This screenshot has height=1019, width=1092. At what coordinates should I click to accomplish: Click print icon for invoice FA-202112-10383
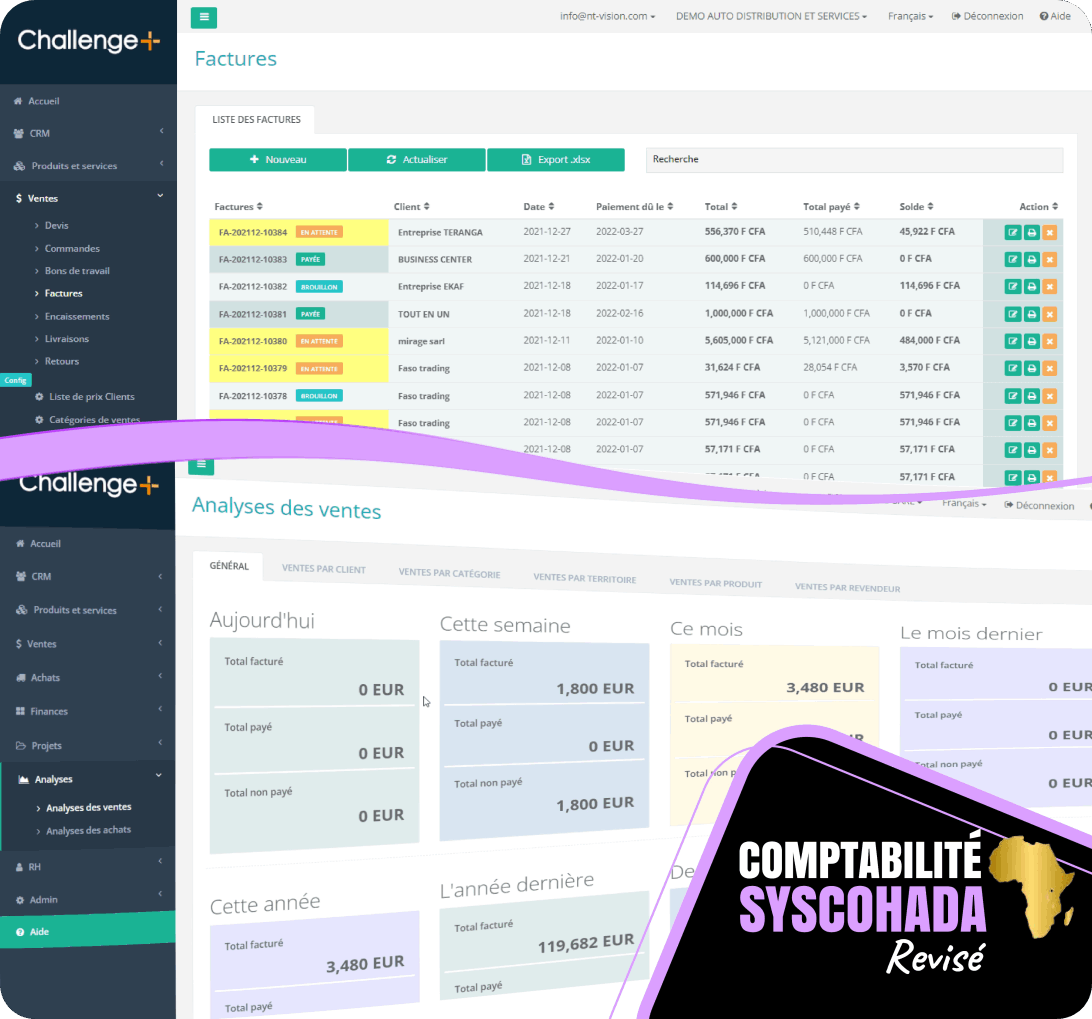pos(1031,260)
